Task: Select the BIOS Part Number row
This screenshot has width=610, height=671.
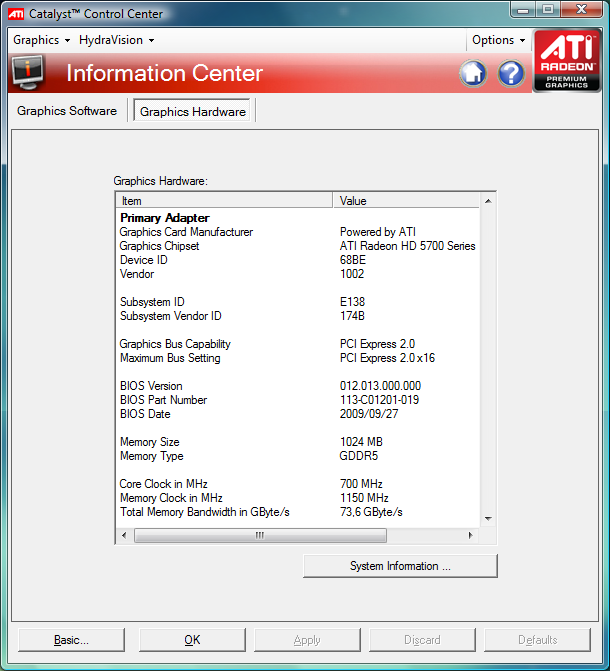Action: pyautogui.click(x=298, y=400)
